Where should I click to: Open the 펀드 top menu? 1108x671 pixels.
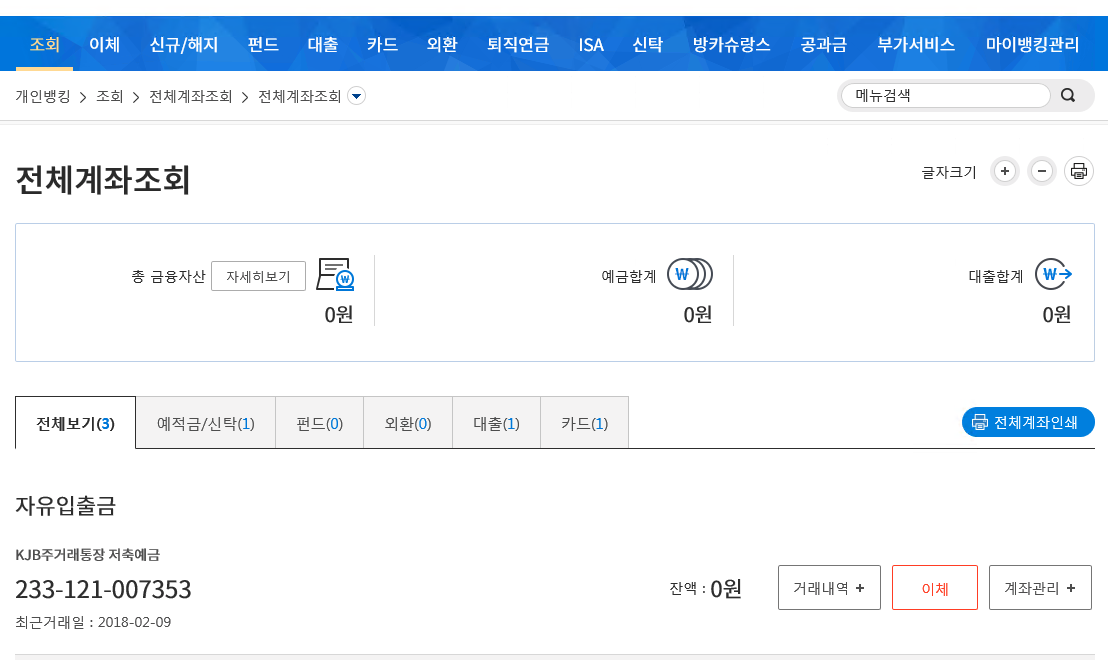tap(263, 44)
